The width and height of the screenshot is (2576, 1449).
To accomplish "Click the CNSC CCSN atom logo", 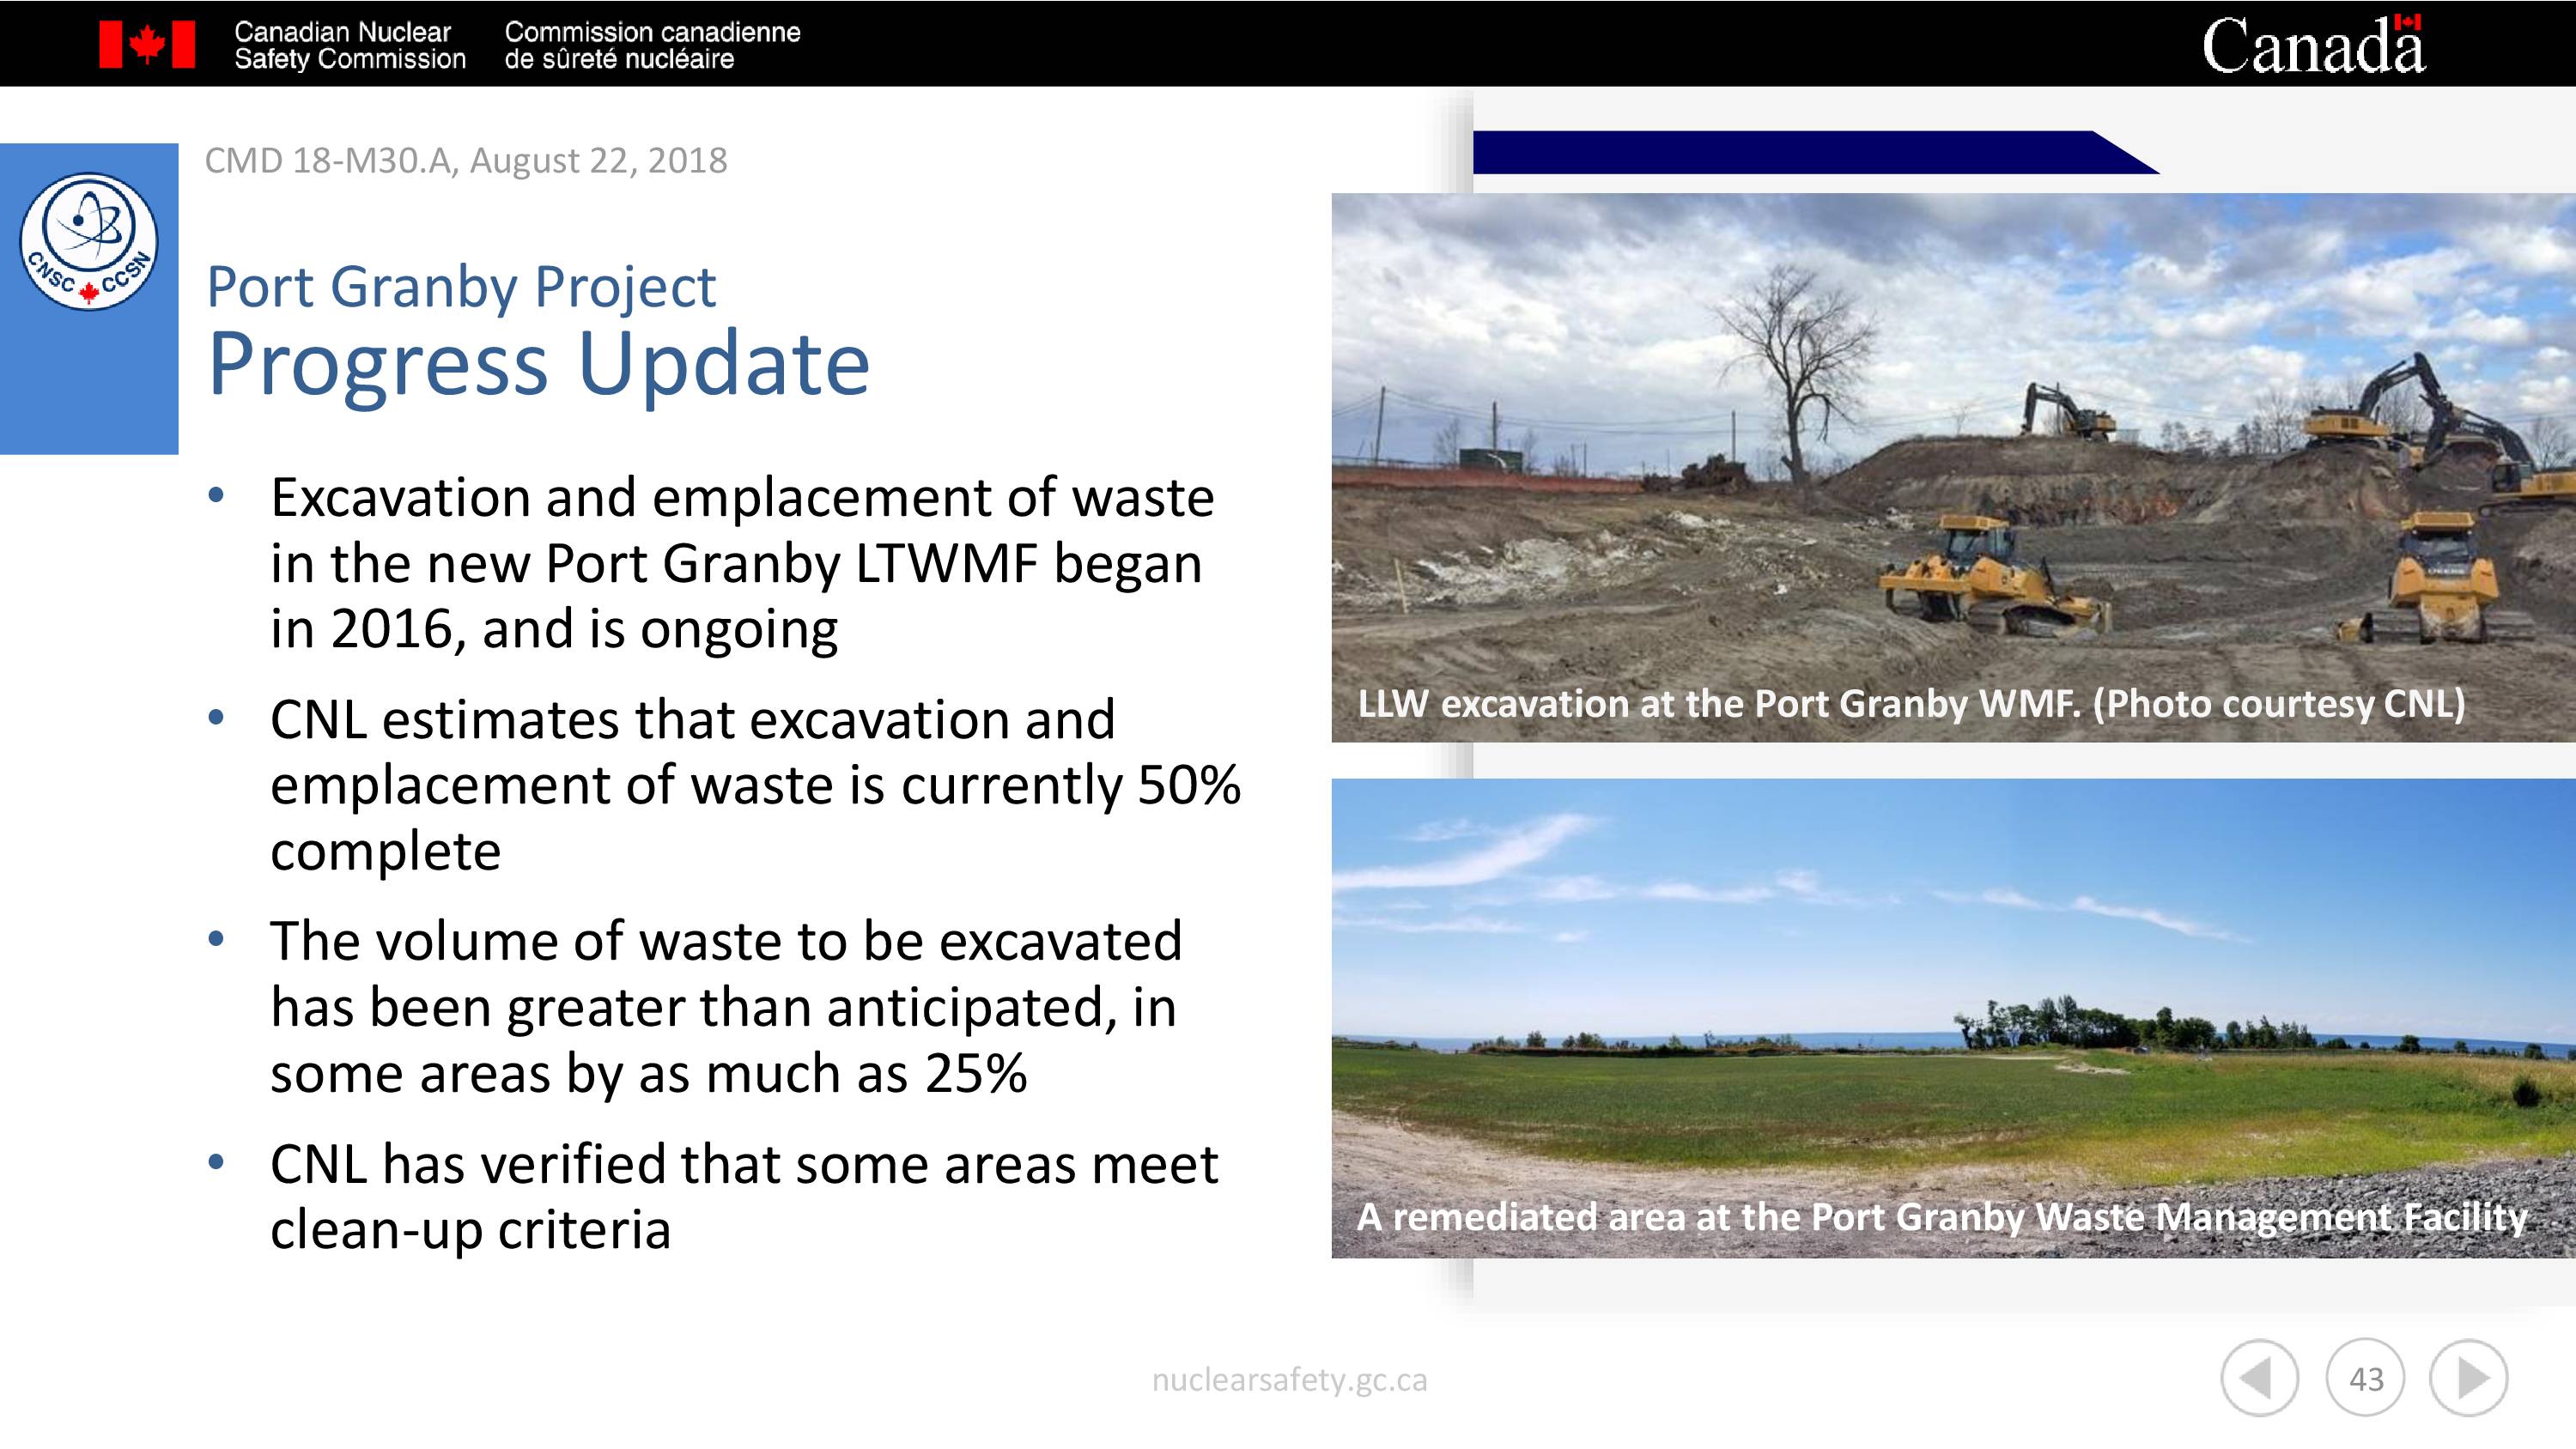I will click(89, 241).
